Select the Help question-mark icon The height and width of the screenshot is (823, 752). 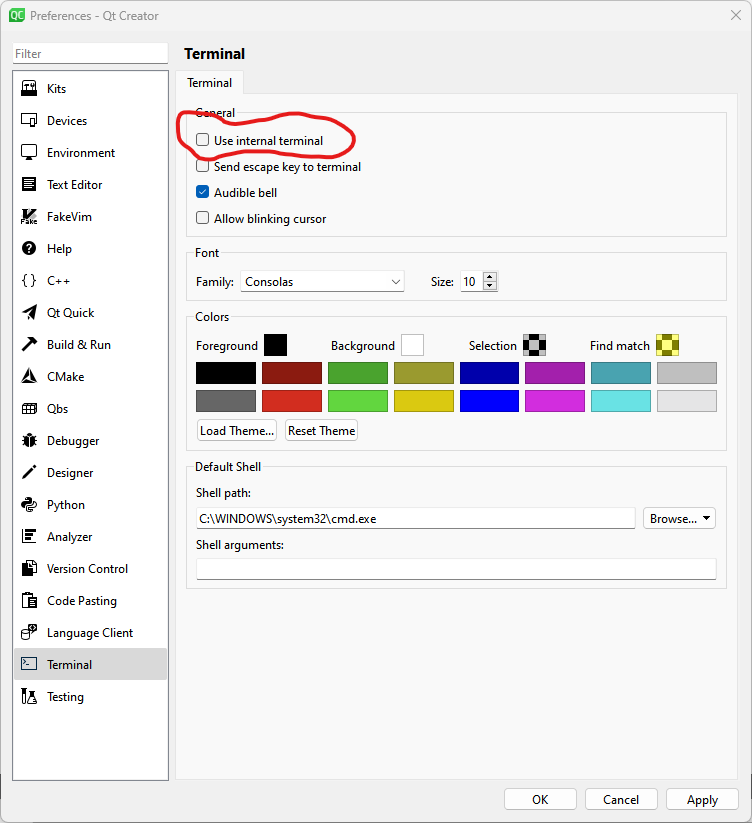click(29, 248)
